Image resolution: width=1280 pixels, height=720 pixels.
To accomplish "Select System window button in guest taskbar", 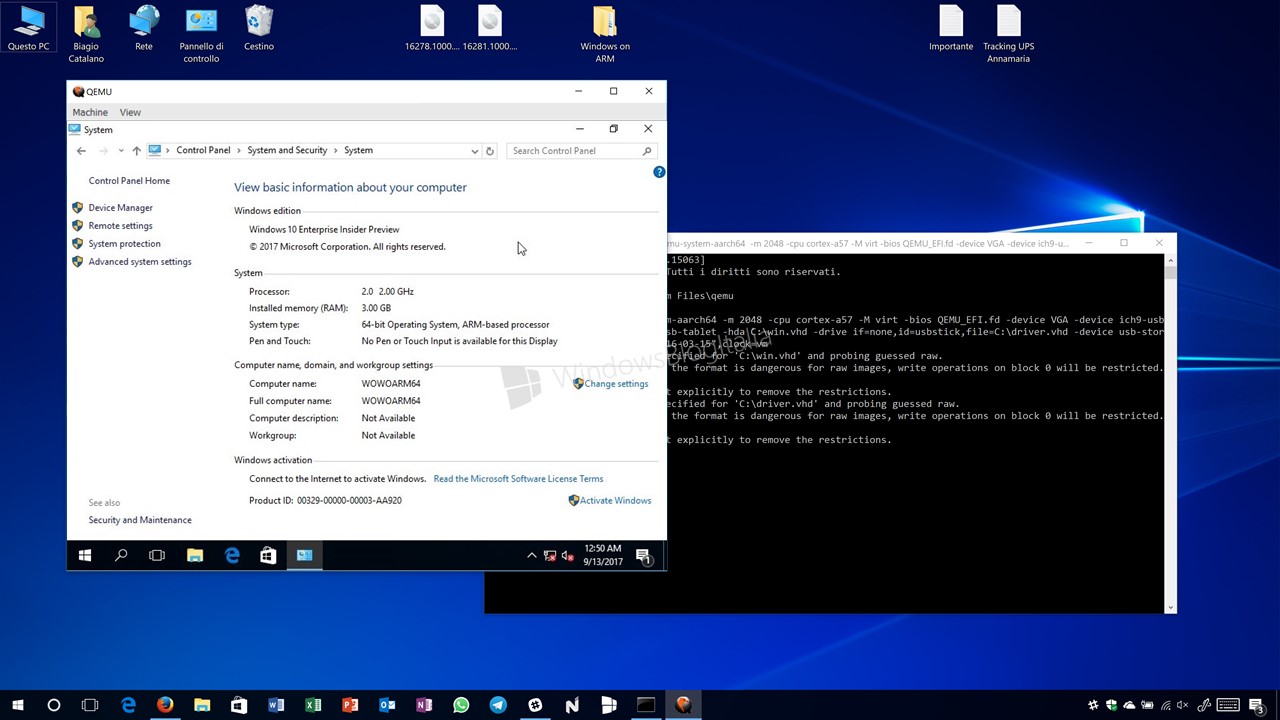I will tap(305, 556).
